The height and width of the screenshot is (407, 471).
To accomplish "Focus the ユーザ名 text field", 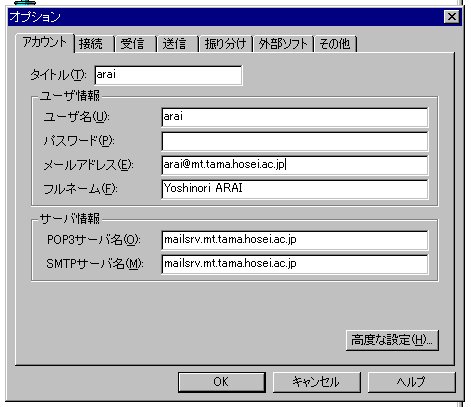I will tap(295, 117).
